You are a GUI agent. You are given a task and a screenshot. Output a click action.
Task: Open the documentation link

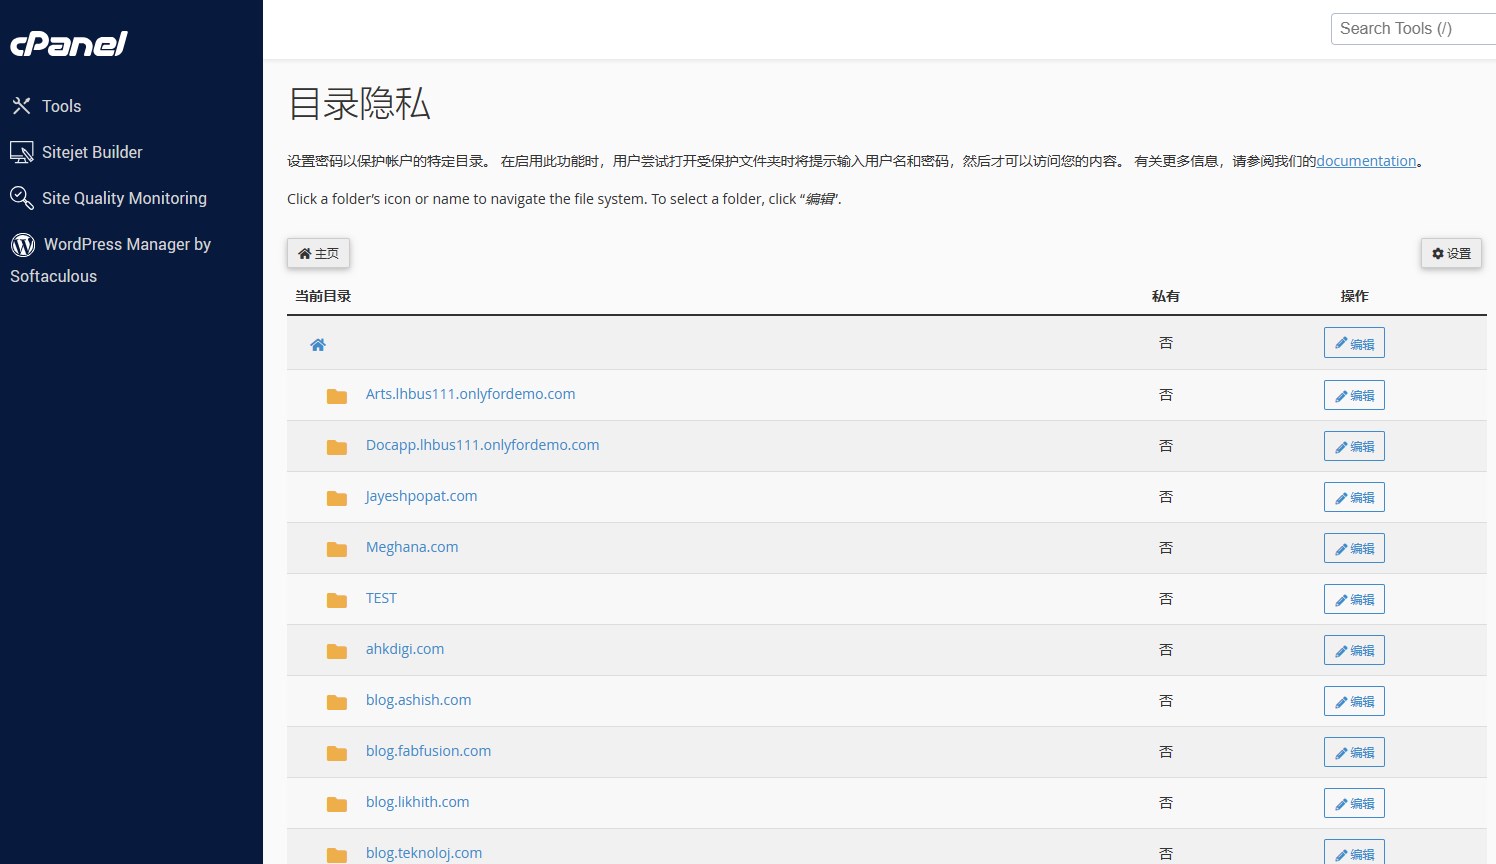coord(1366,161)
